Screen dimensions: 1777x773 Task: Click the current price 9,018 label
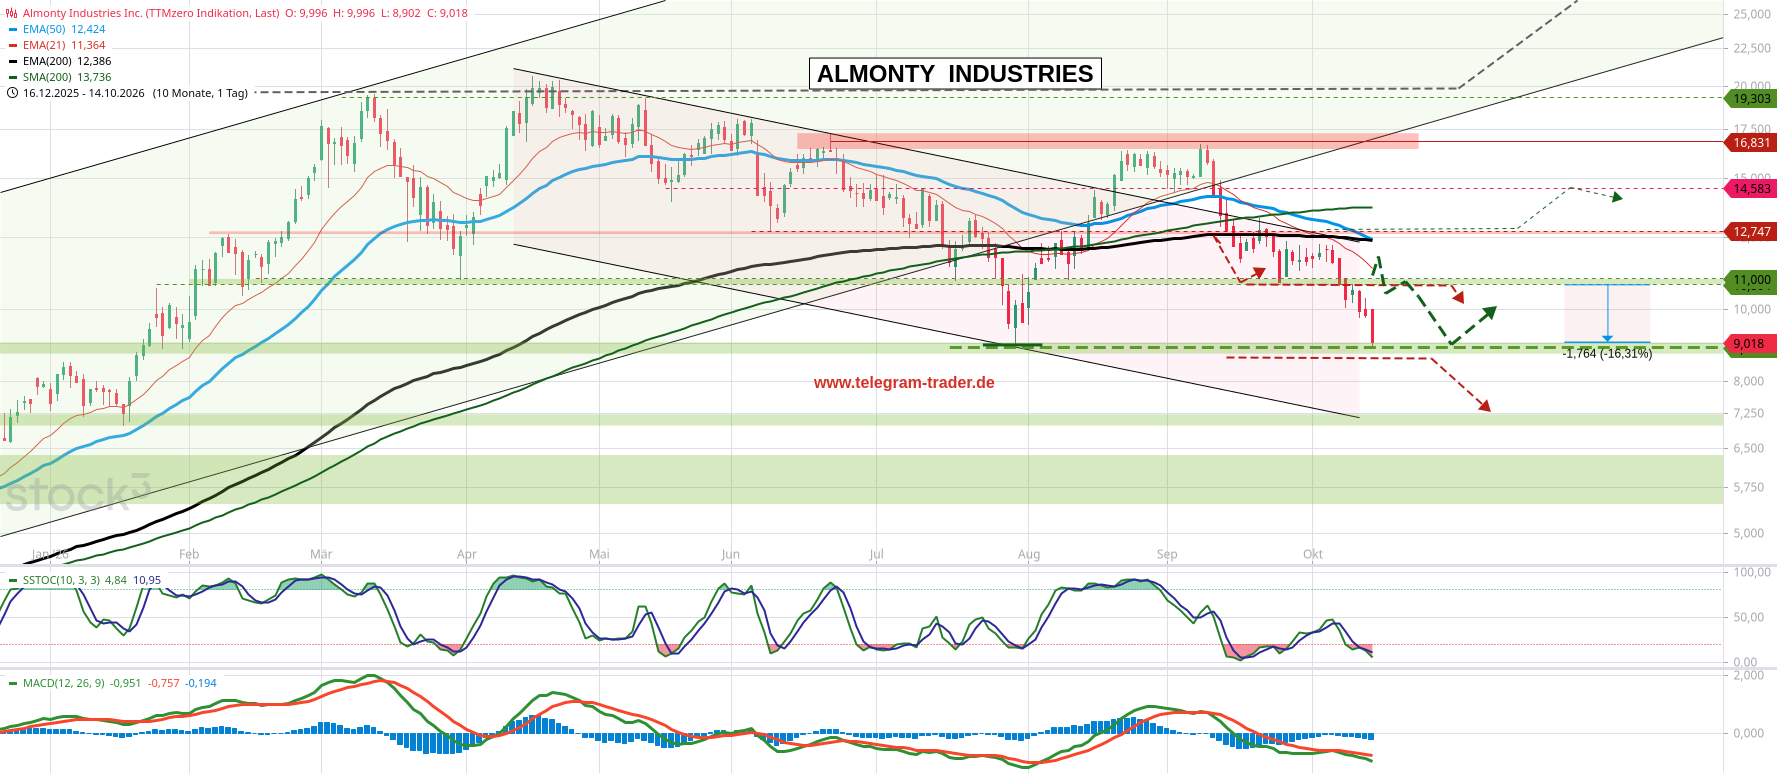pos(1751,344)
